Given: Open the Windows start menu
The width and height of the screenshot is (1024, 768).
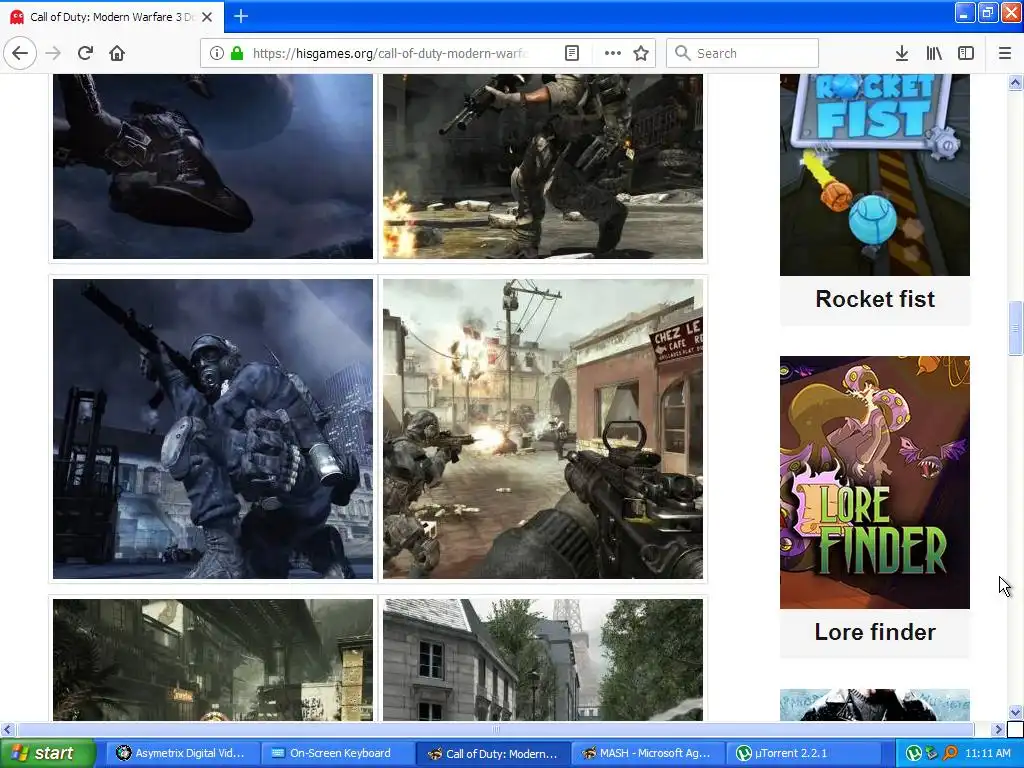Looking at the screenshot, I should (x=47, y=753).
